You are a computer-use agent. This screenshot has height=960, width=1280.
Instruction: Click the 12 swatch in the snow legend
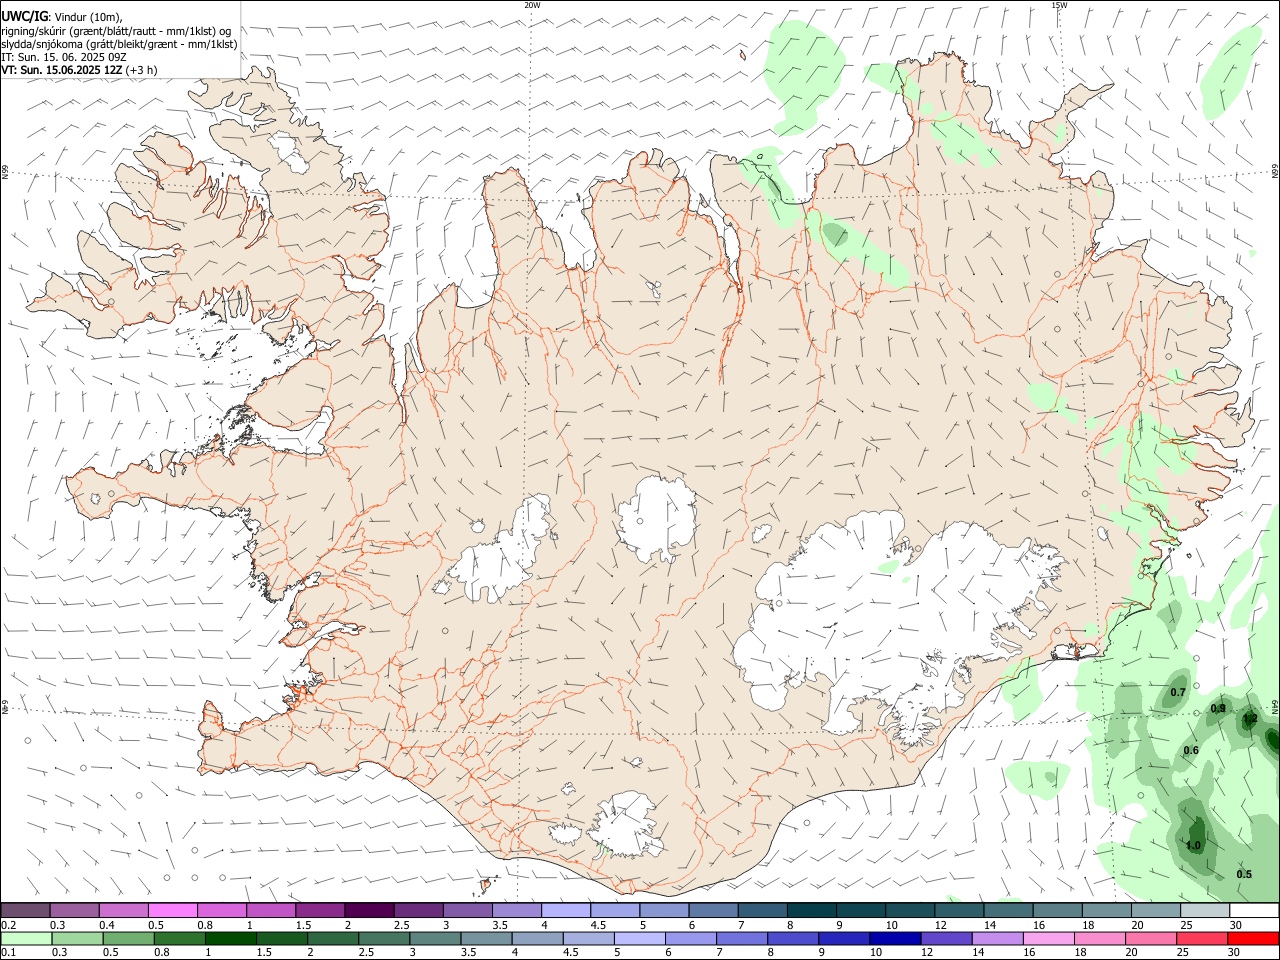point(959,910)
